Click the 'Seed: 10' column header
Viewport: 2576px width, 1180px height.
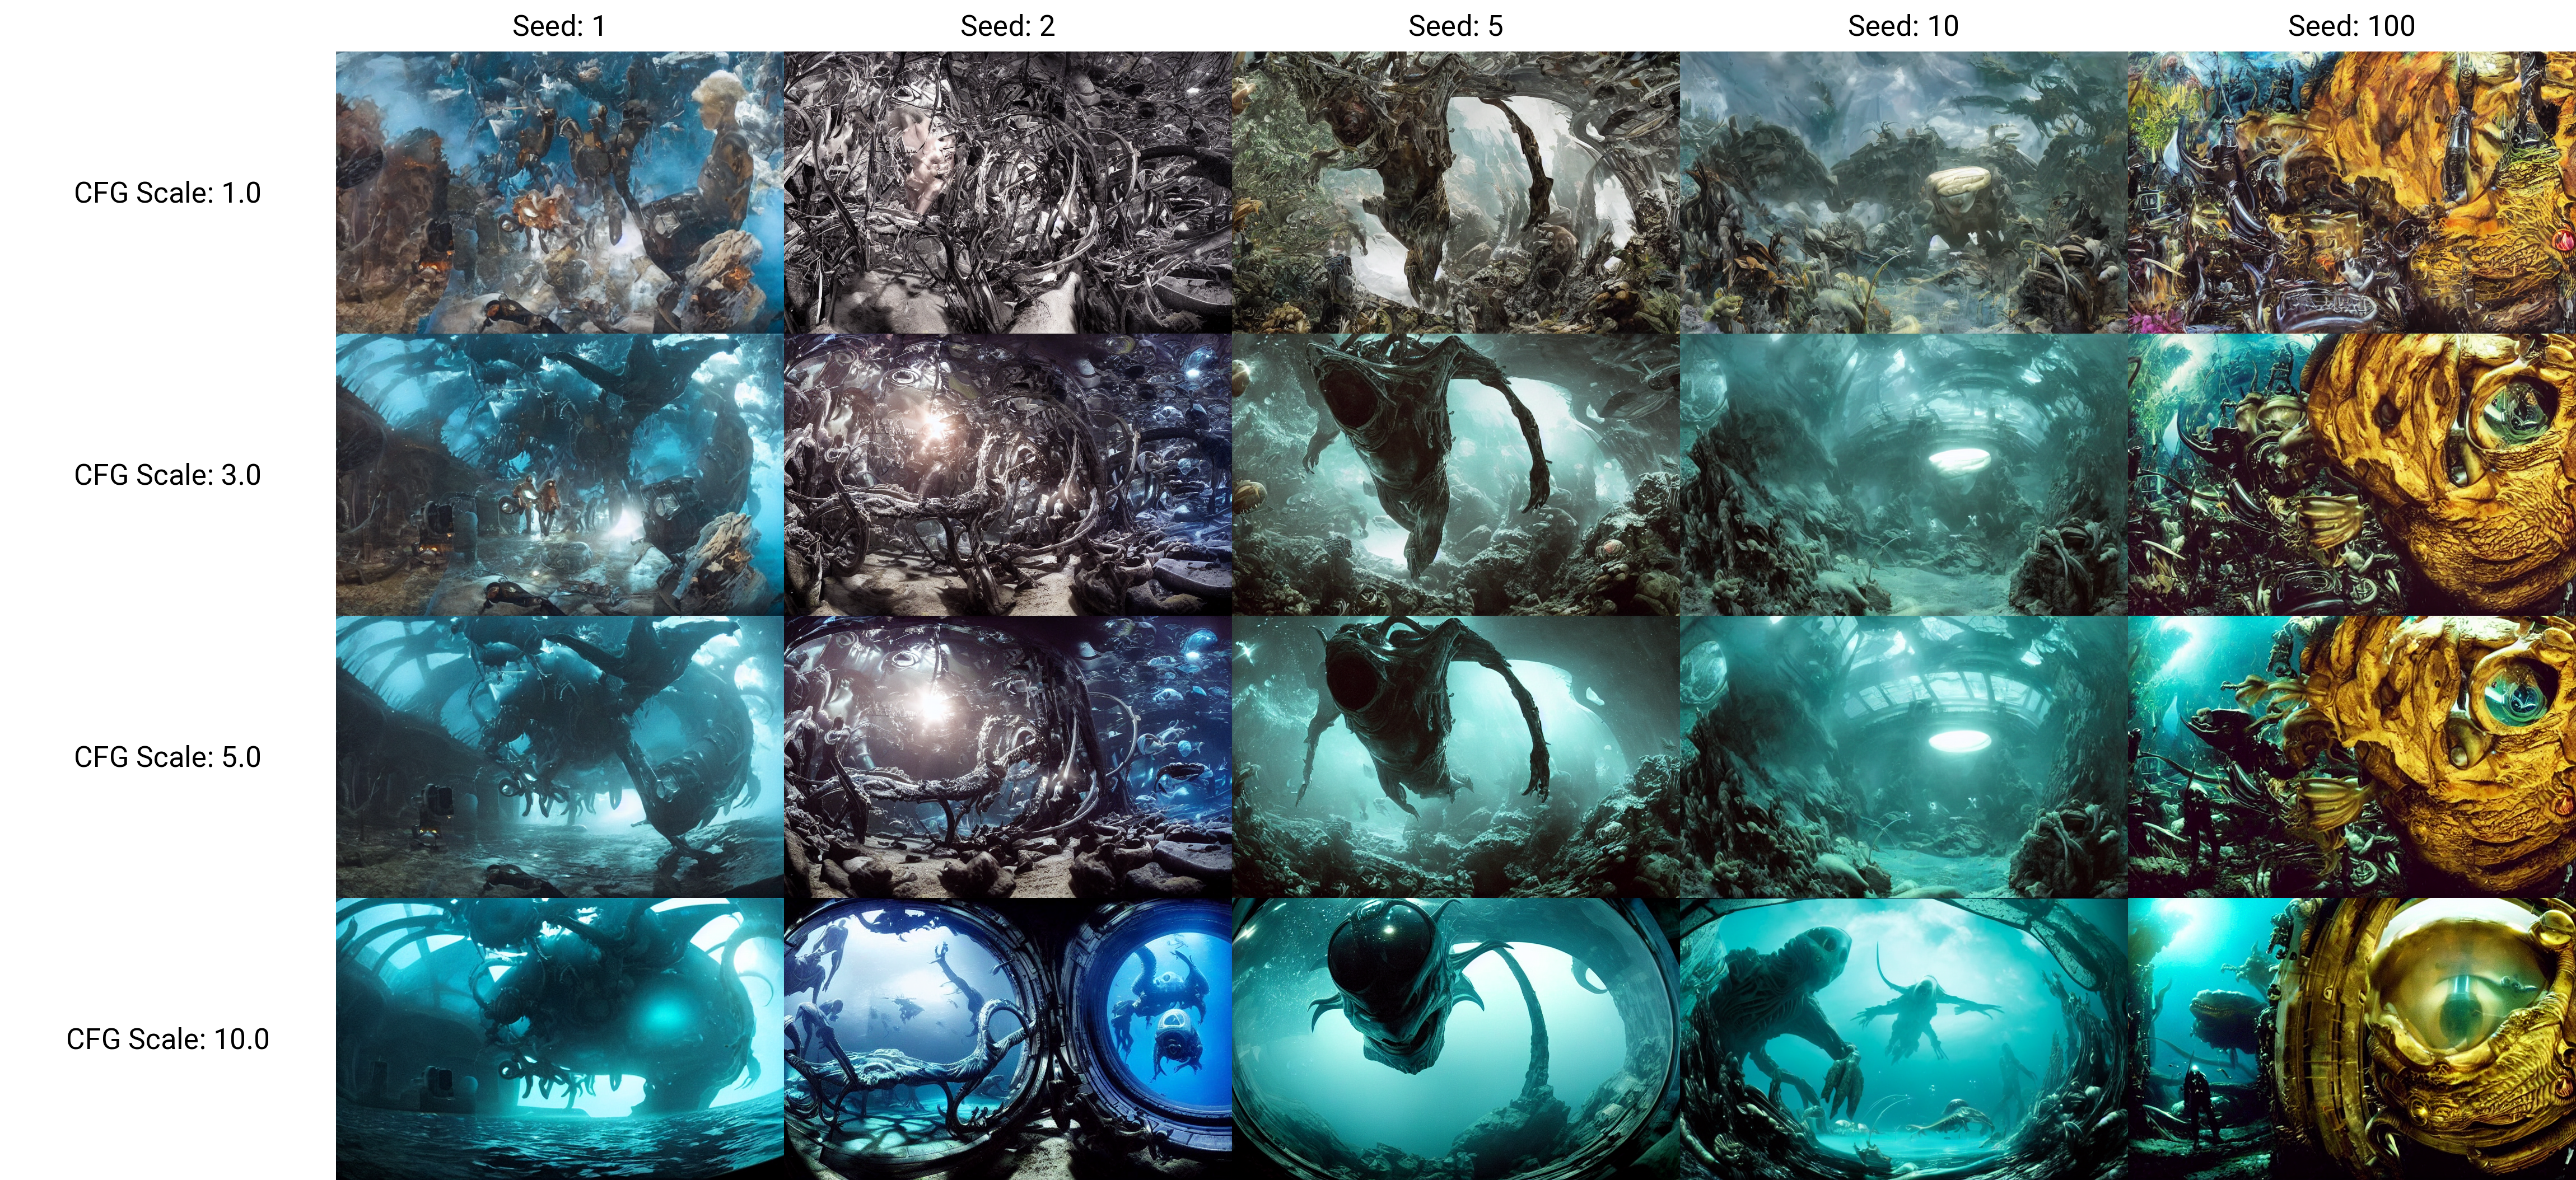pyautogui.click(x=1903, y=26)
